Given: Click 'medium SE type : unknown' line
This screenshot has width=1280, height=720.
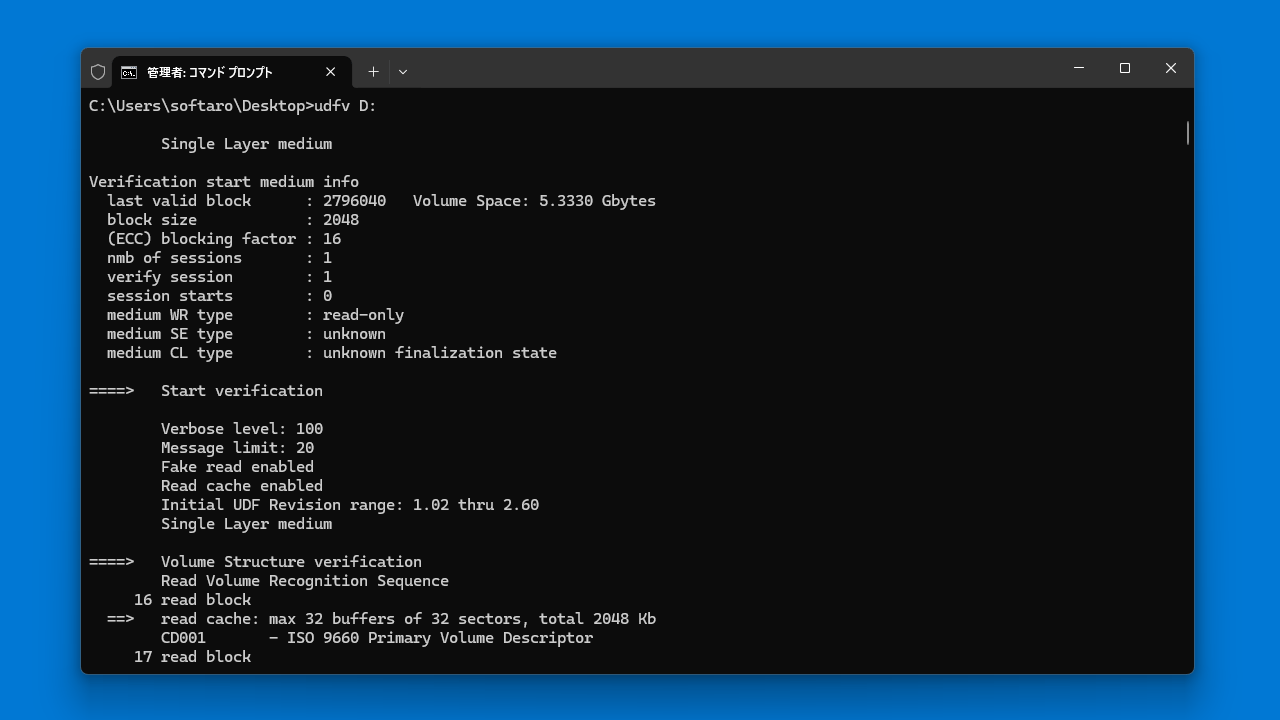Looking at the screenshot, I should pyautogui.click(x=246, y=334).
